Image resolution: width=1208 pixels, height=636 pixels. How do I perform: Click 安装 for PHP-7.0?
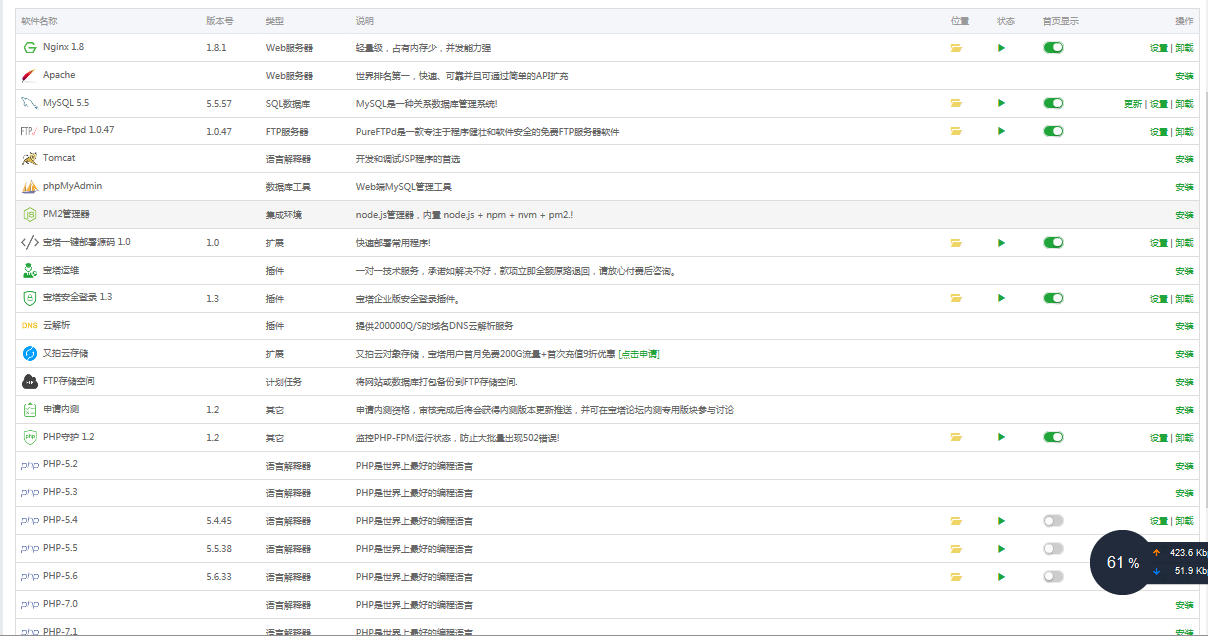click(1184, 605)
